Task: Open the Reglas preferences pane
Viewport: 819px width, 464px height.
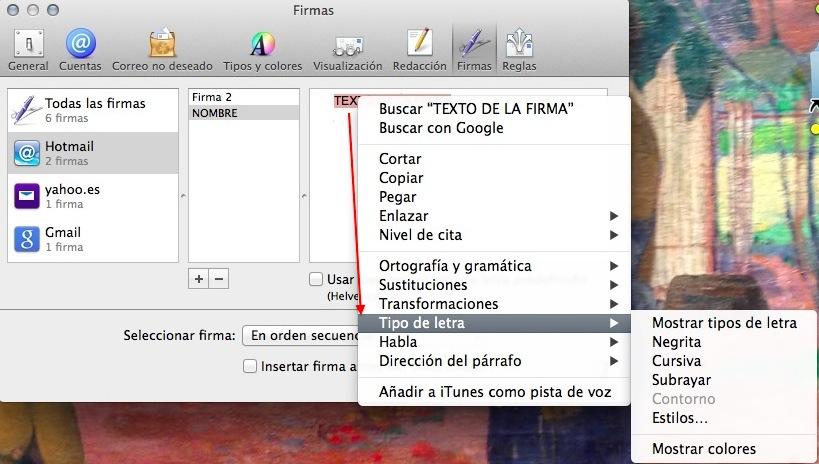Action: coord(519,49)
